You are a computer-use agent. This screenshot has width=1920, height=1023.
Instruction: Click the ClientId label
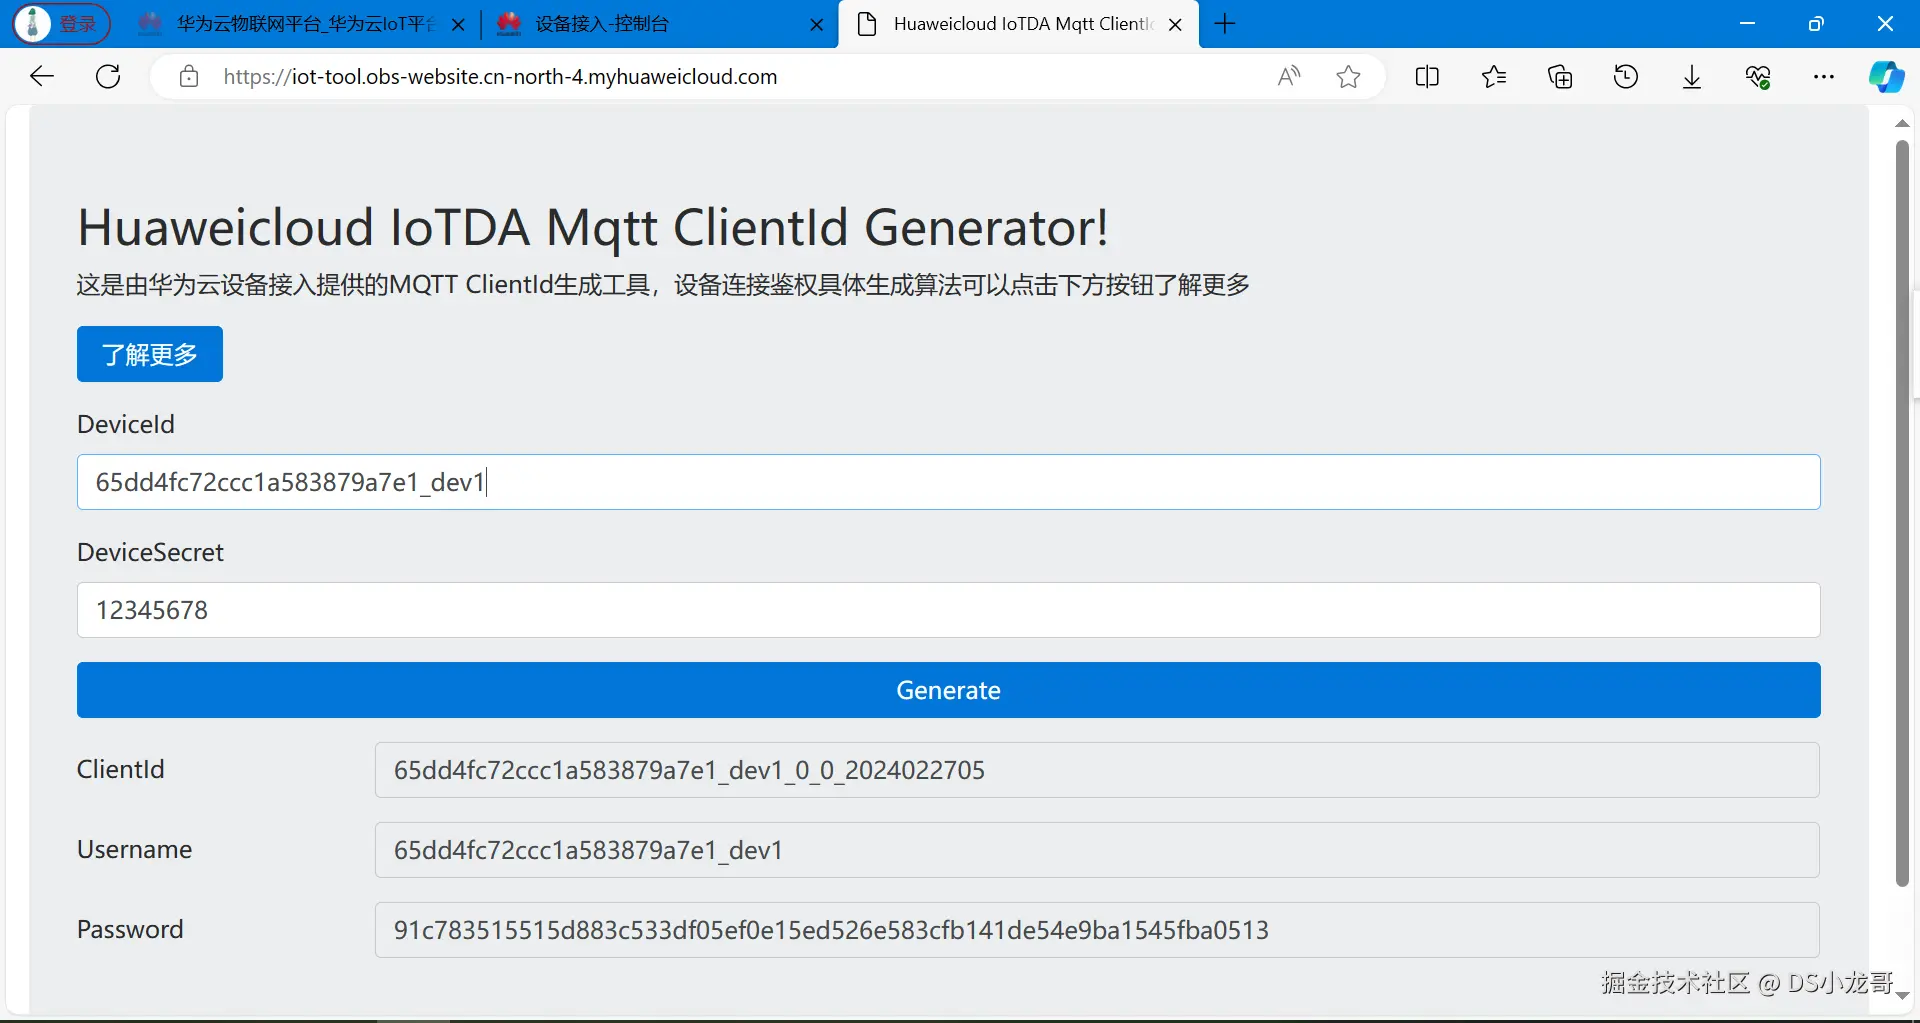pos(121,769)
